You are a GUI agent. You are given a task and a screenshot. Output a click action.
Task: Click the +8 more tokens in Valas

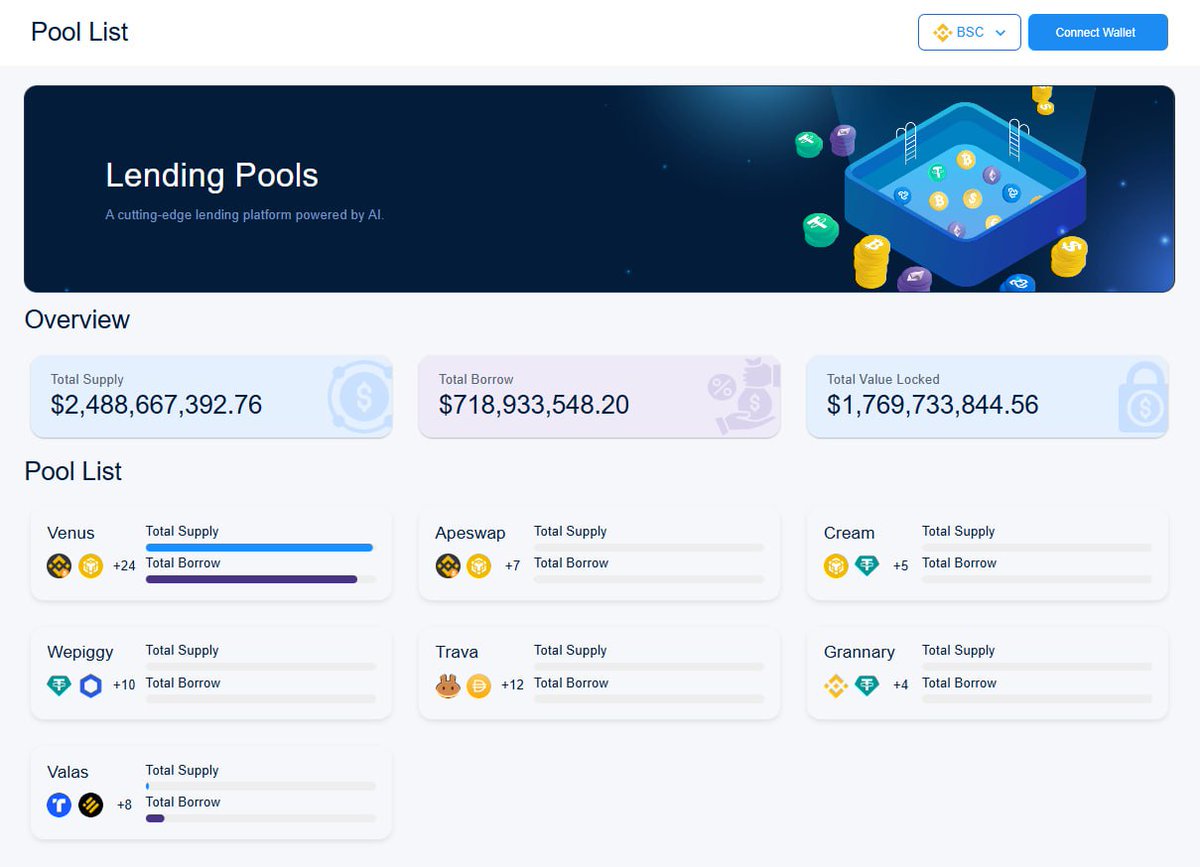pos(124,805)
